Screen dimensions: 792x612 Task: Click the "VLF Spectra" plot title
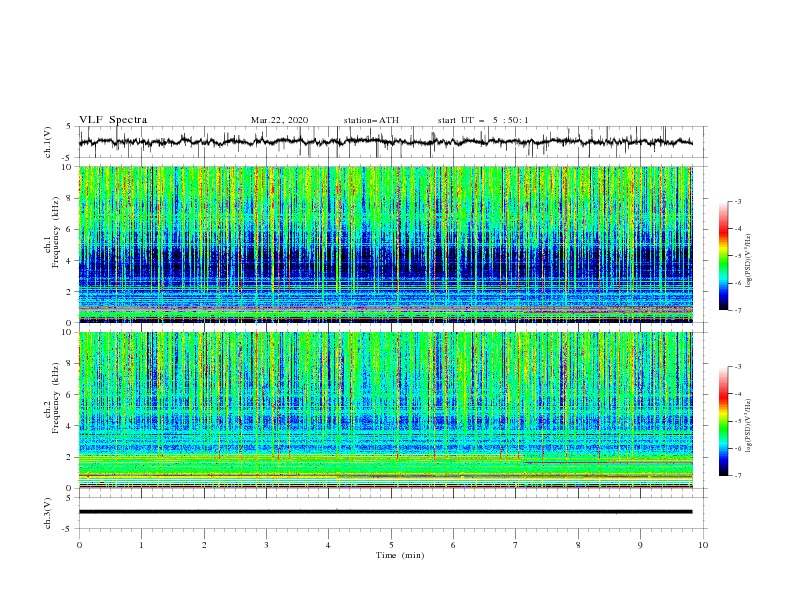(113, 120)
